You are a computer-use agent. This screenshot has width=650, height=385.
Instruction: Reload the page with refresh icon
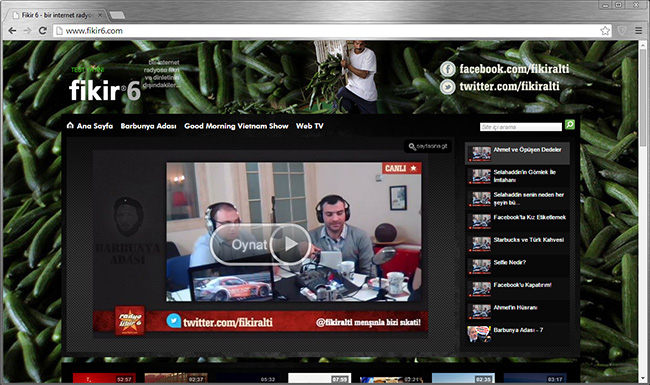42,31
